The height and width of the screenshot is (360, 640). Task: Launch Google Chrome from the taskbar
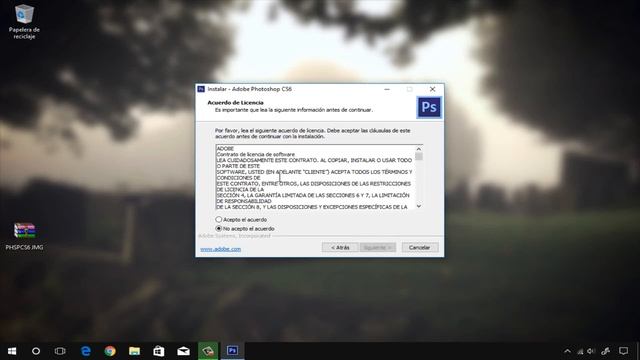coord(110,351)
